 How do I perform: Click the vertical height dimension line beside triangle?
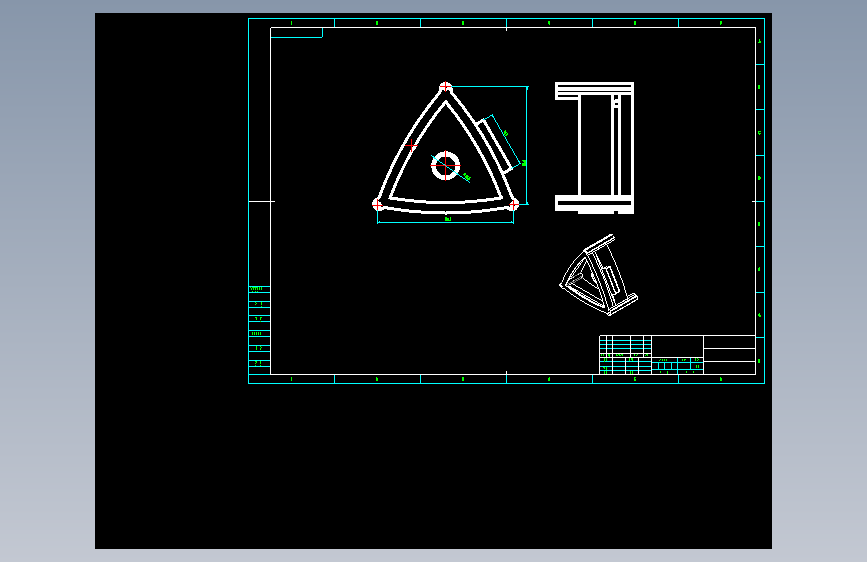[527, 145]
